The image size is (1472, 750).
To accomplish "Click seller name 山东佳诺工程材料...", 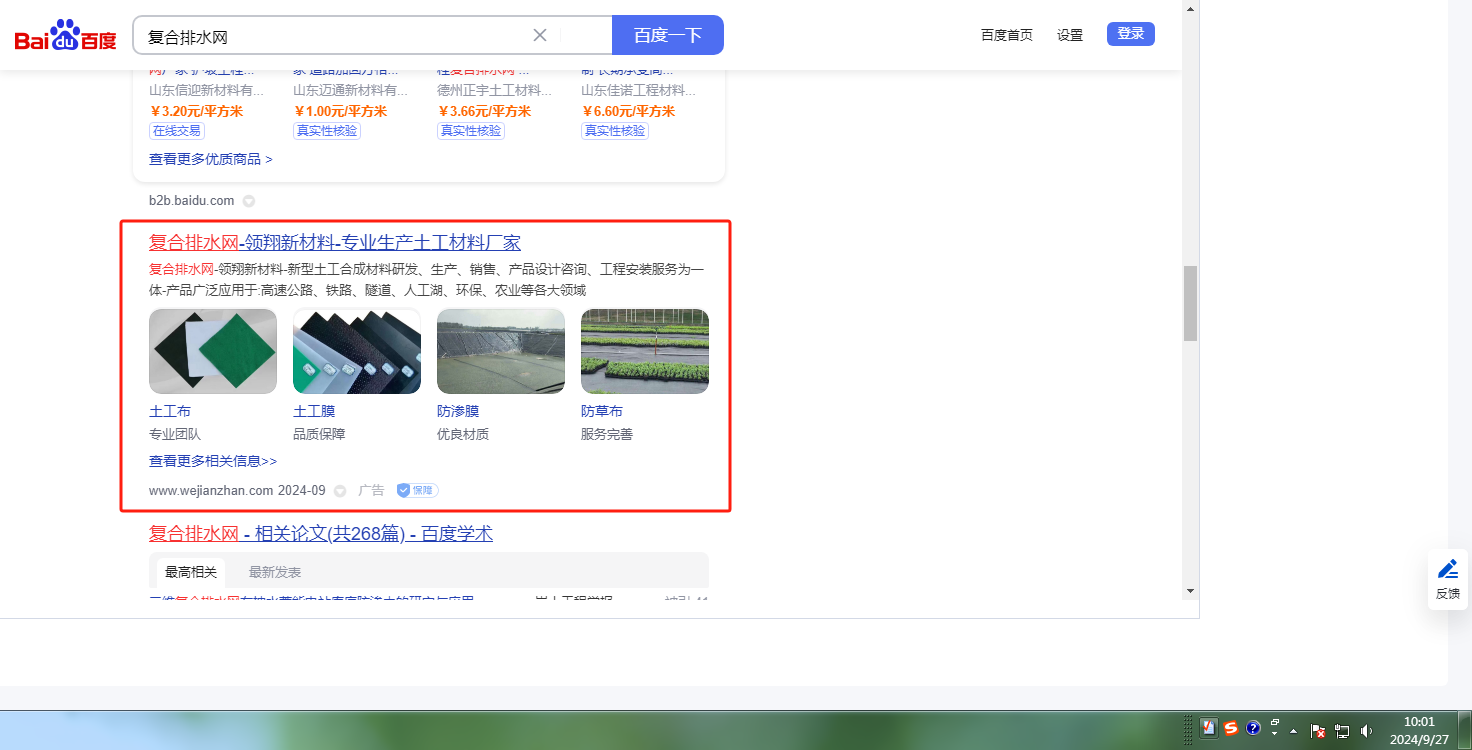I will tap(639, 90).
